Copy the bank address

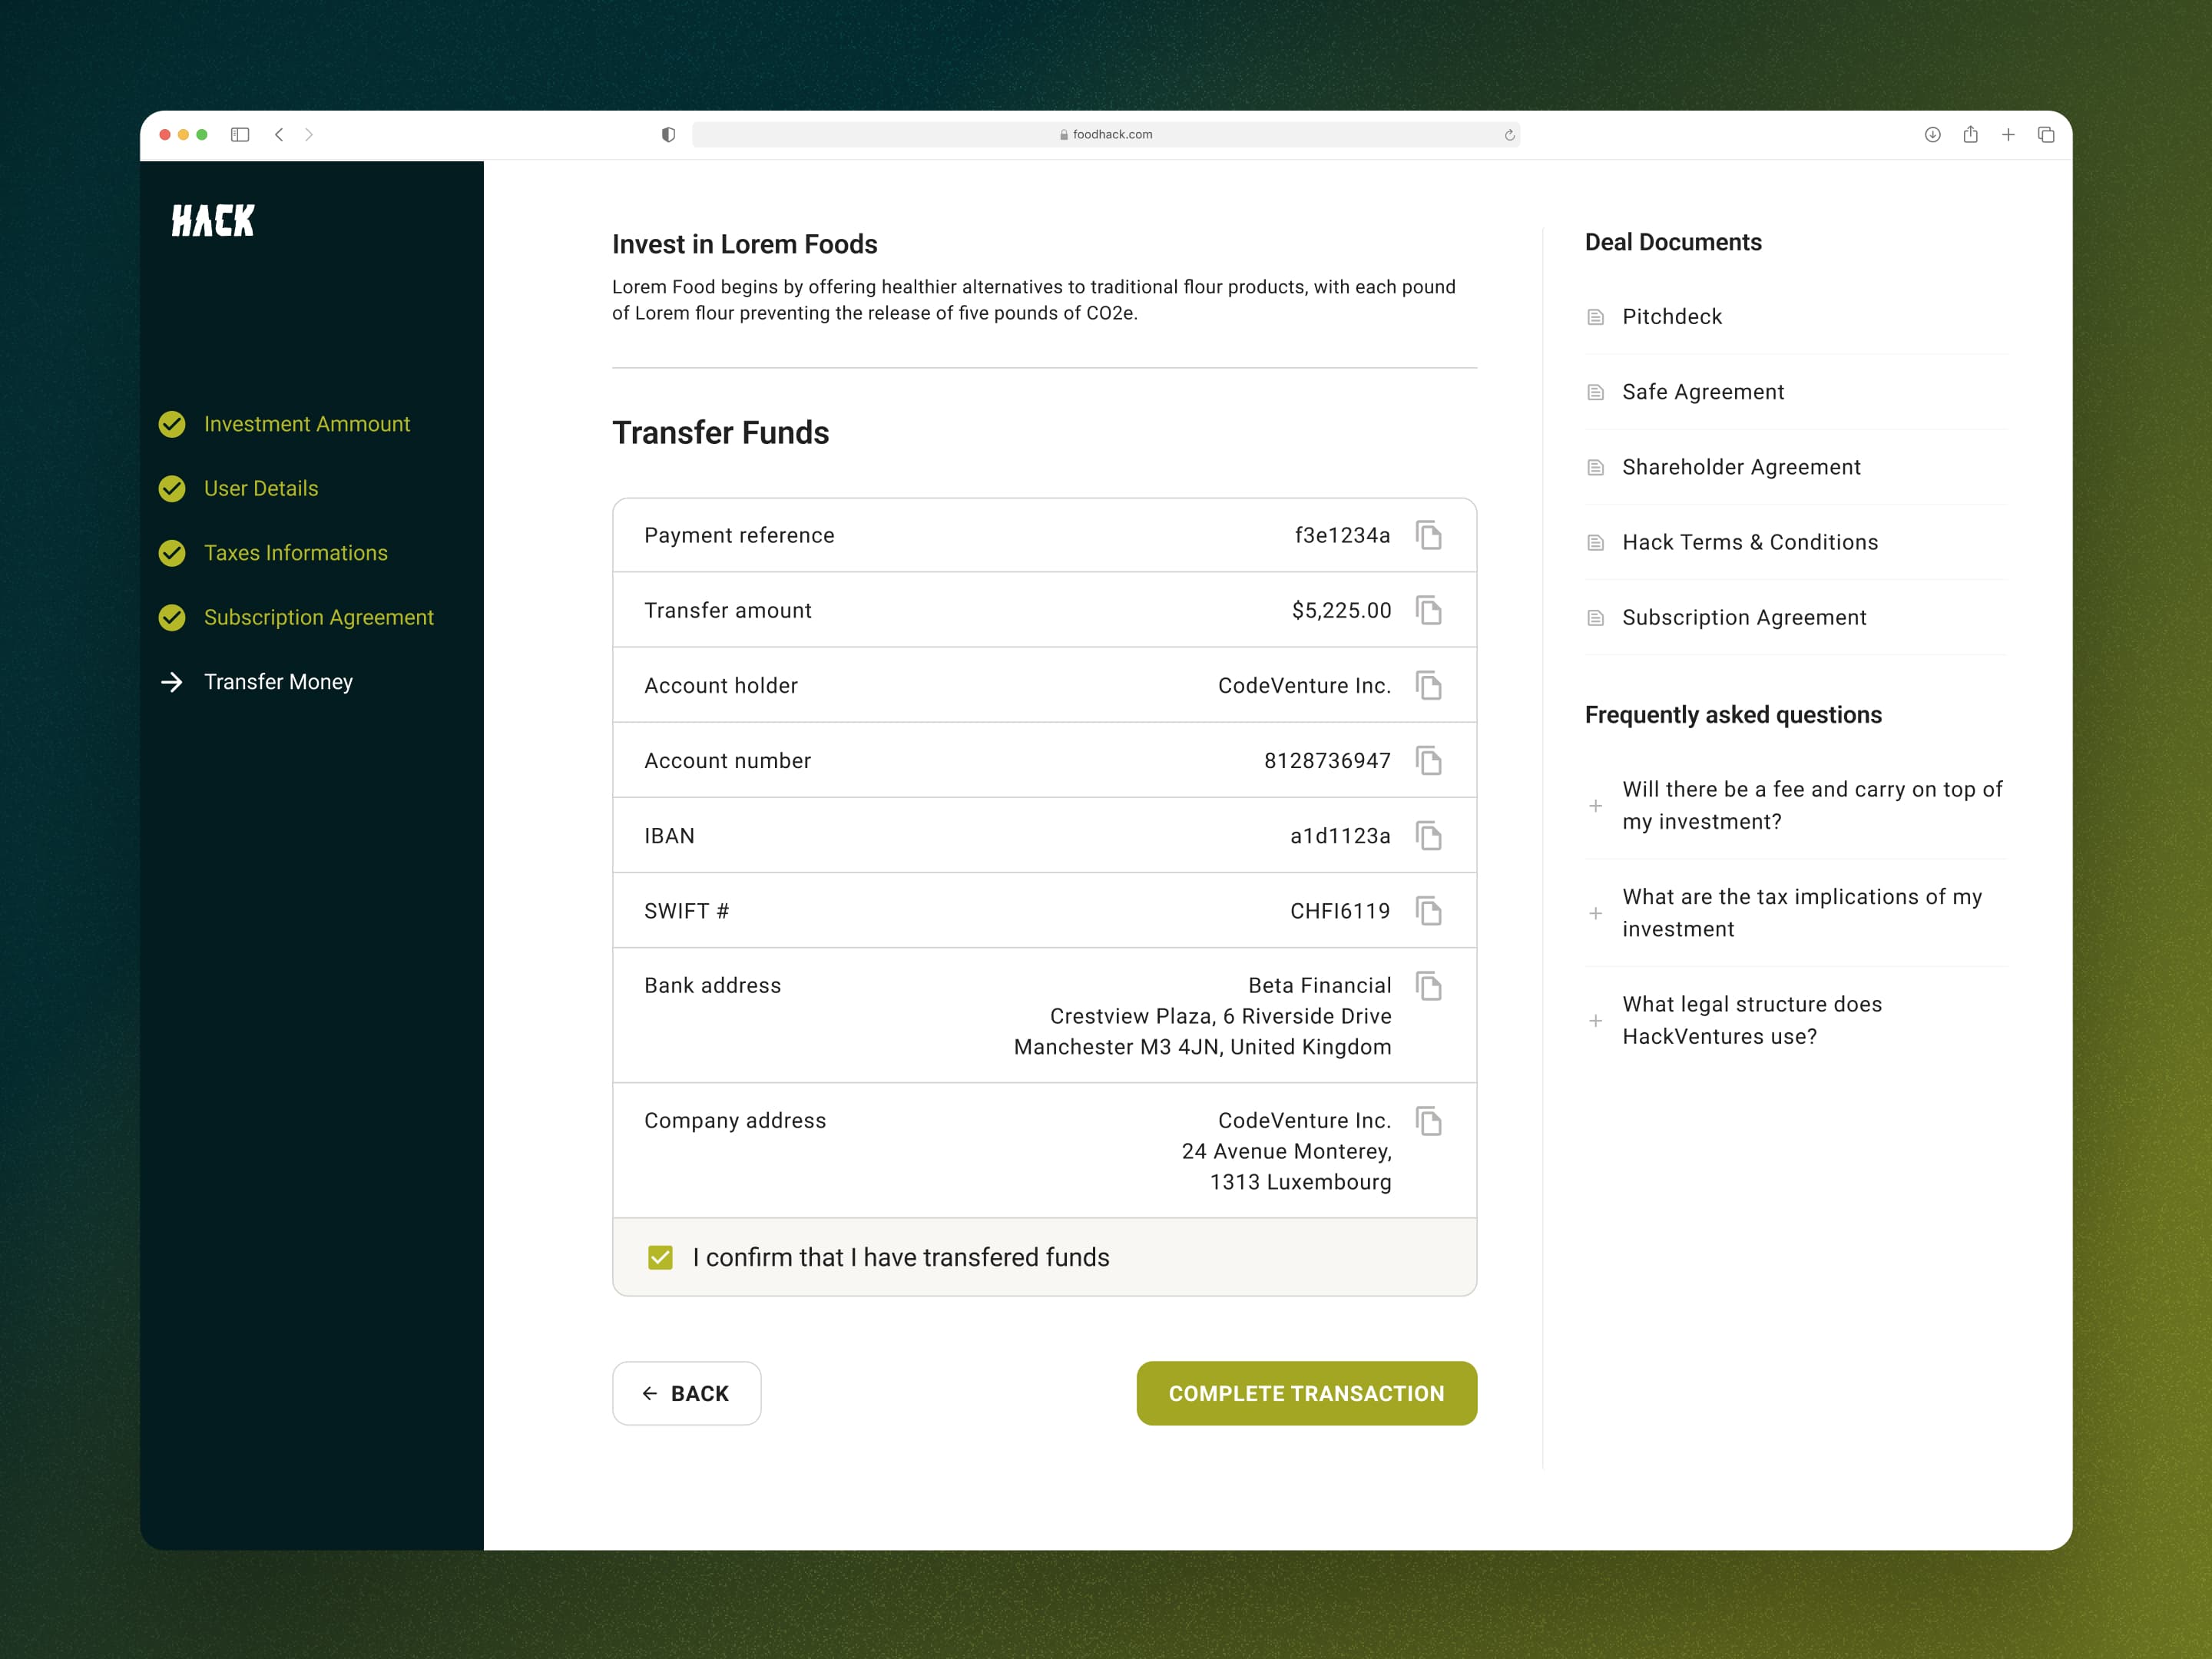click(x=1429, y=985)
